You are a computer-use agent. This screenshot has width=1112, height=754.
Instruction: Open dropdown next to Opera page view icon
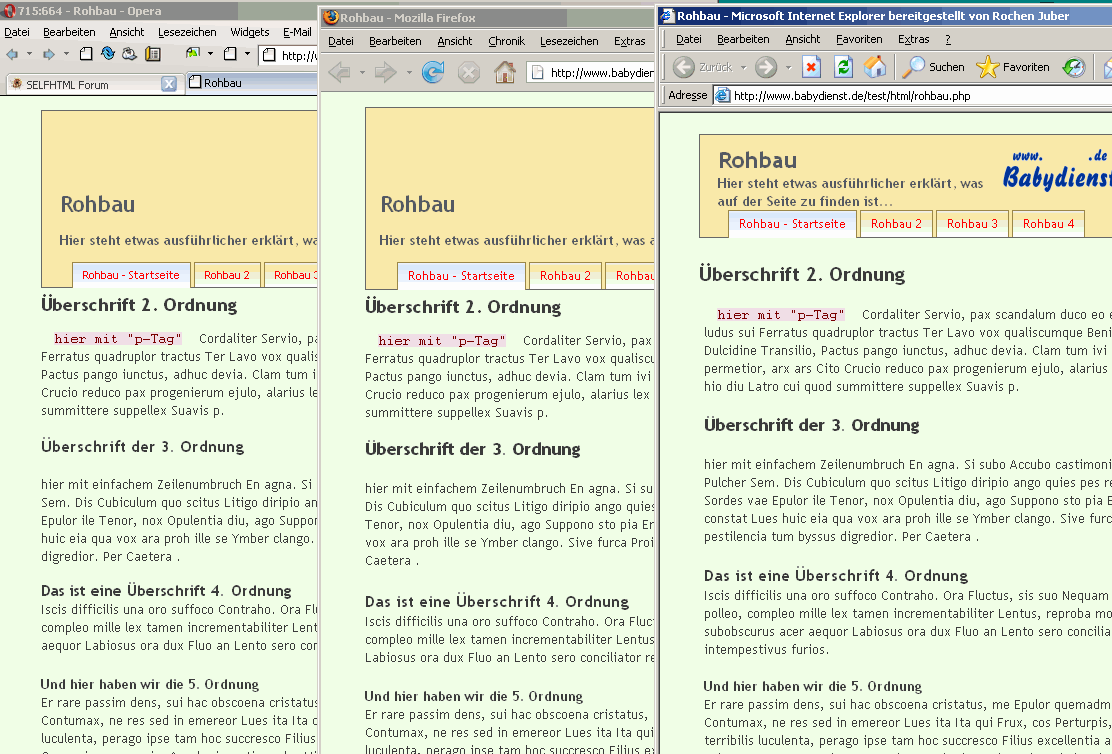tap(248, 54)
